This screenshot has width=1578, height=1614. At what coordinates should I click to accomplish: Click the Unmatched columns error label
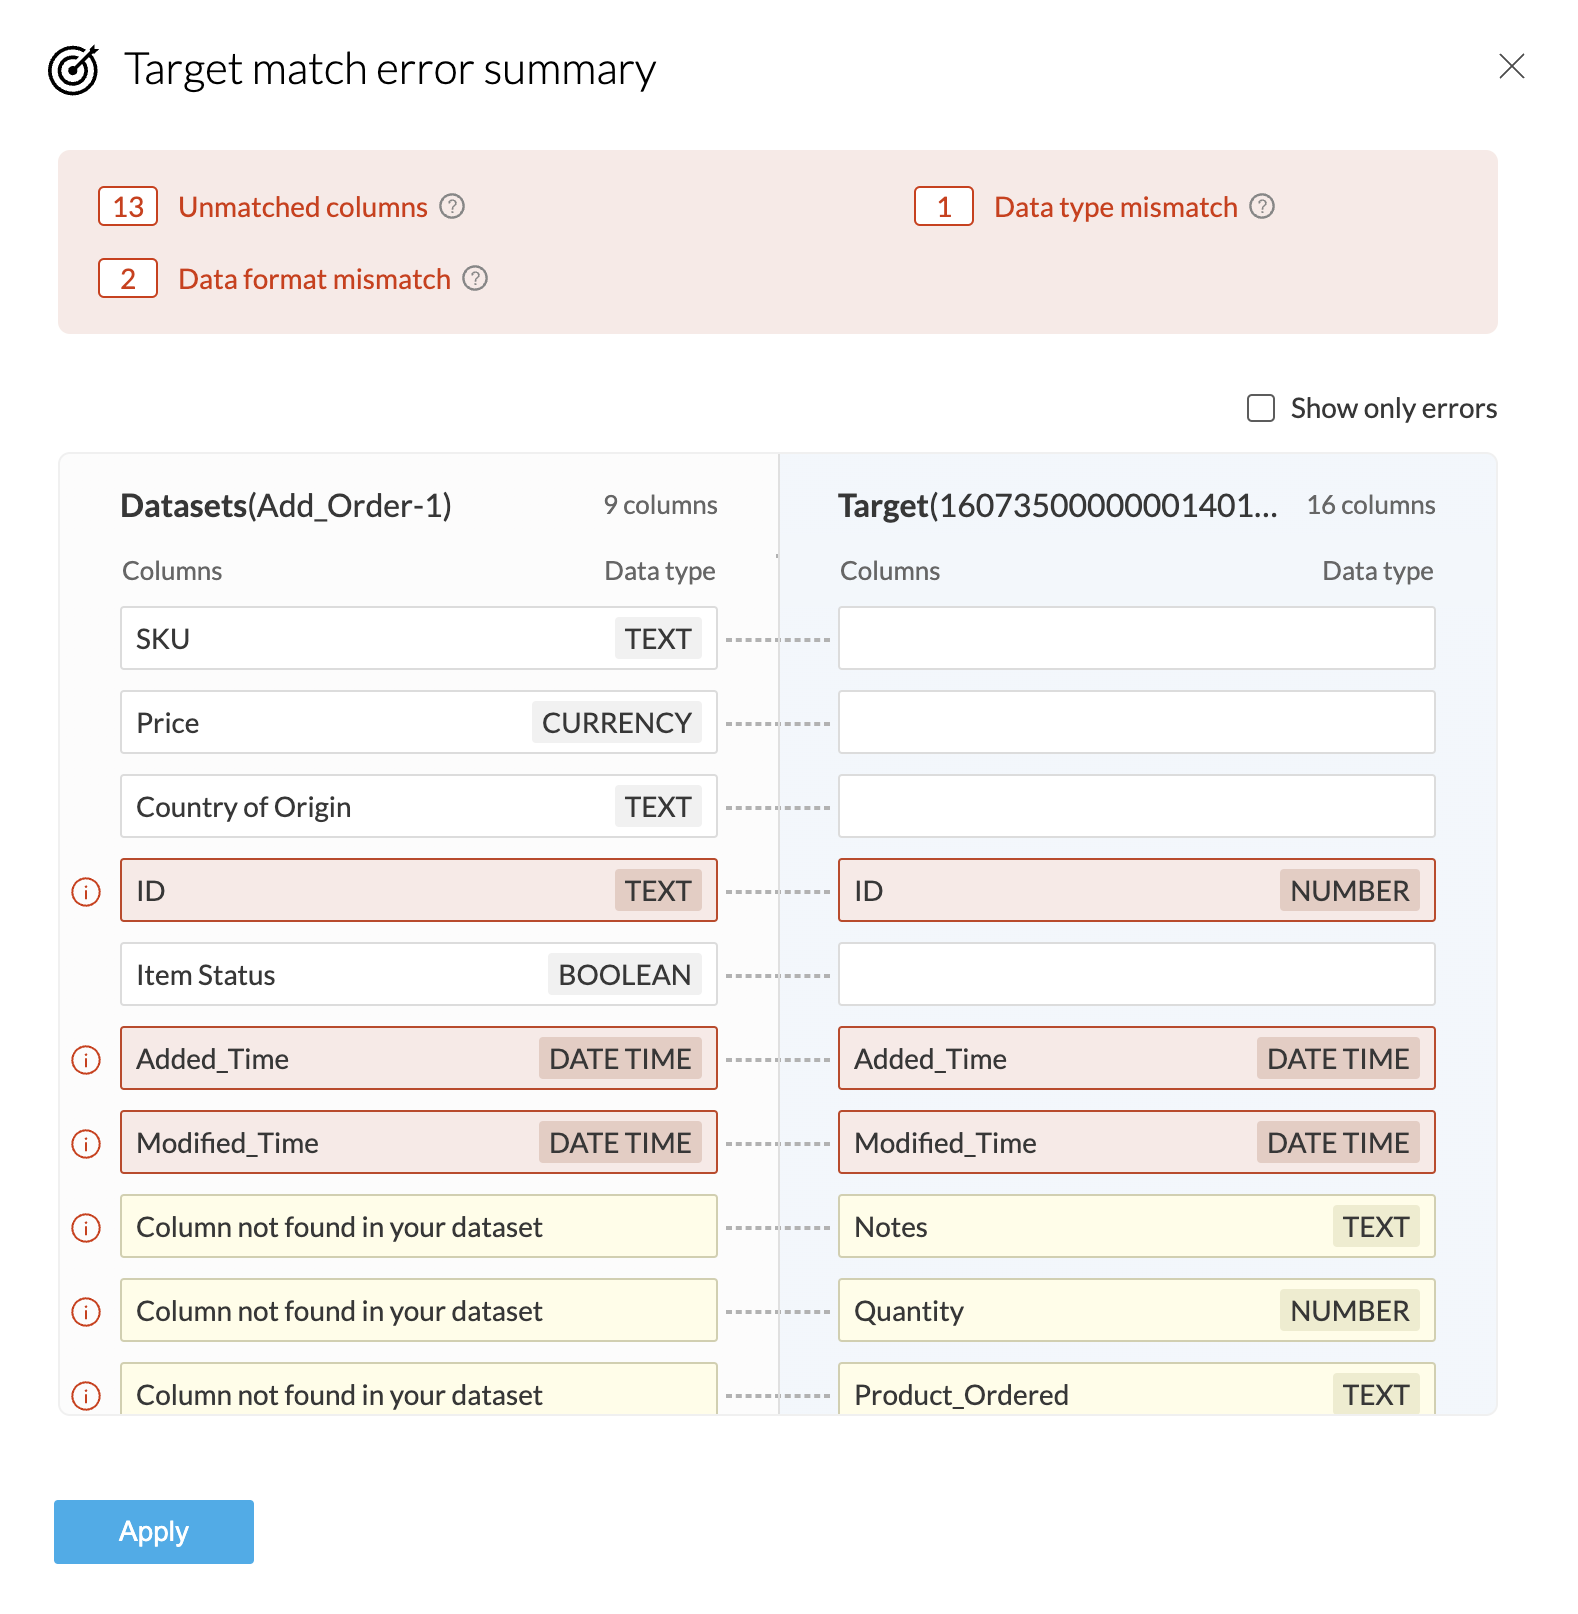302,207
